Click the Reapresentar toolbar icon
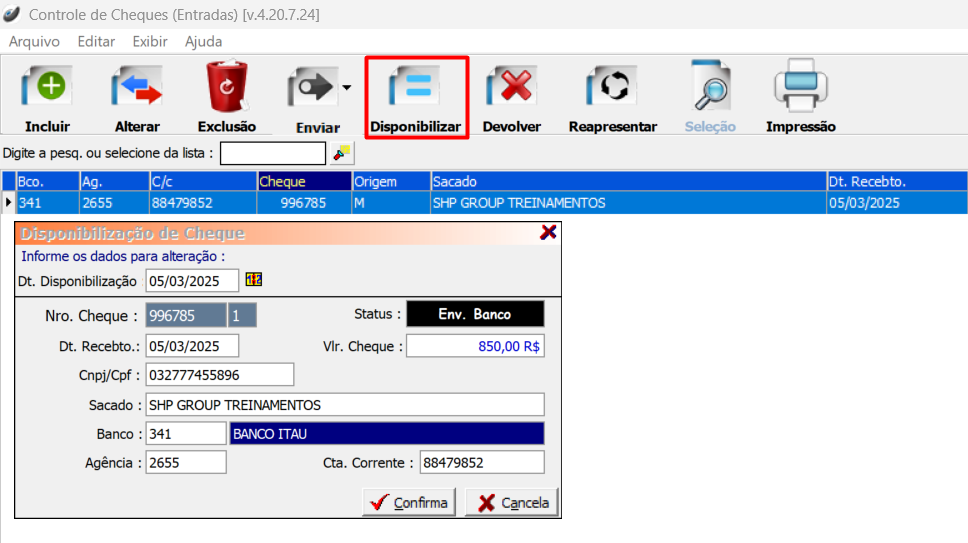Viewport: 968px width, 543px height. (x=612, y=88)
